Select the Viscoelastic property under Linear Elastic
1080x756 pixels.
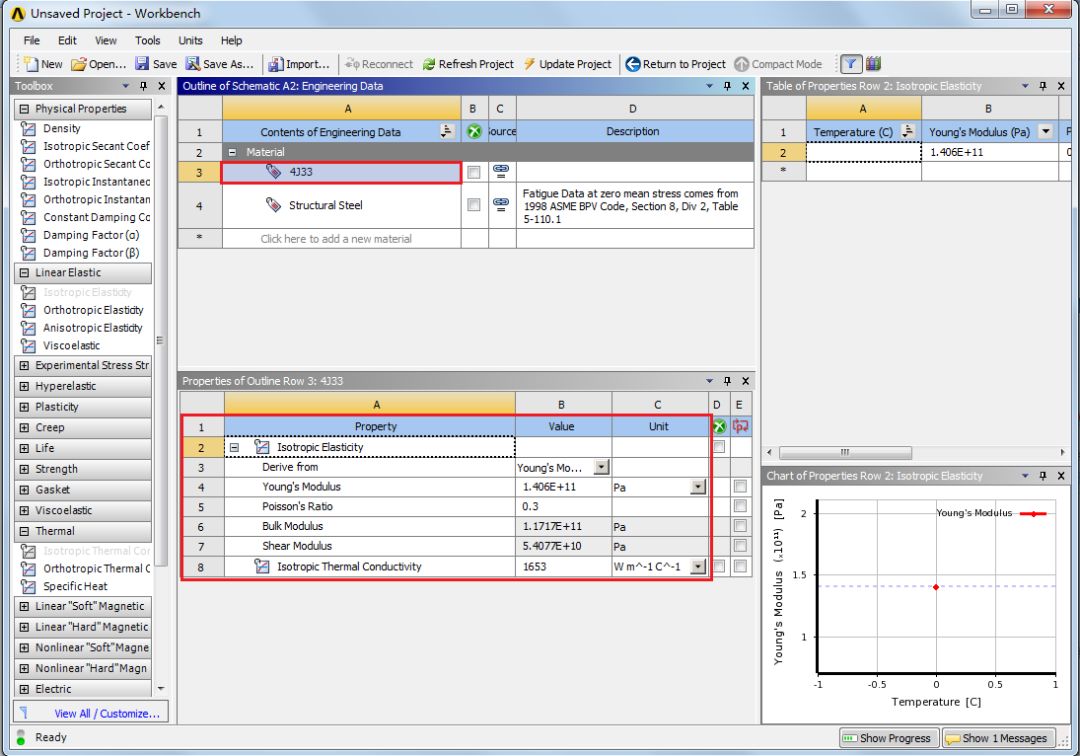72,346
